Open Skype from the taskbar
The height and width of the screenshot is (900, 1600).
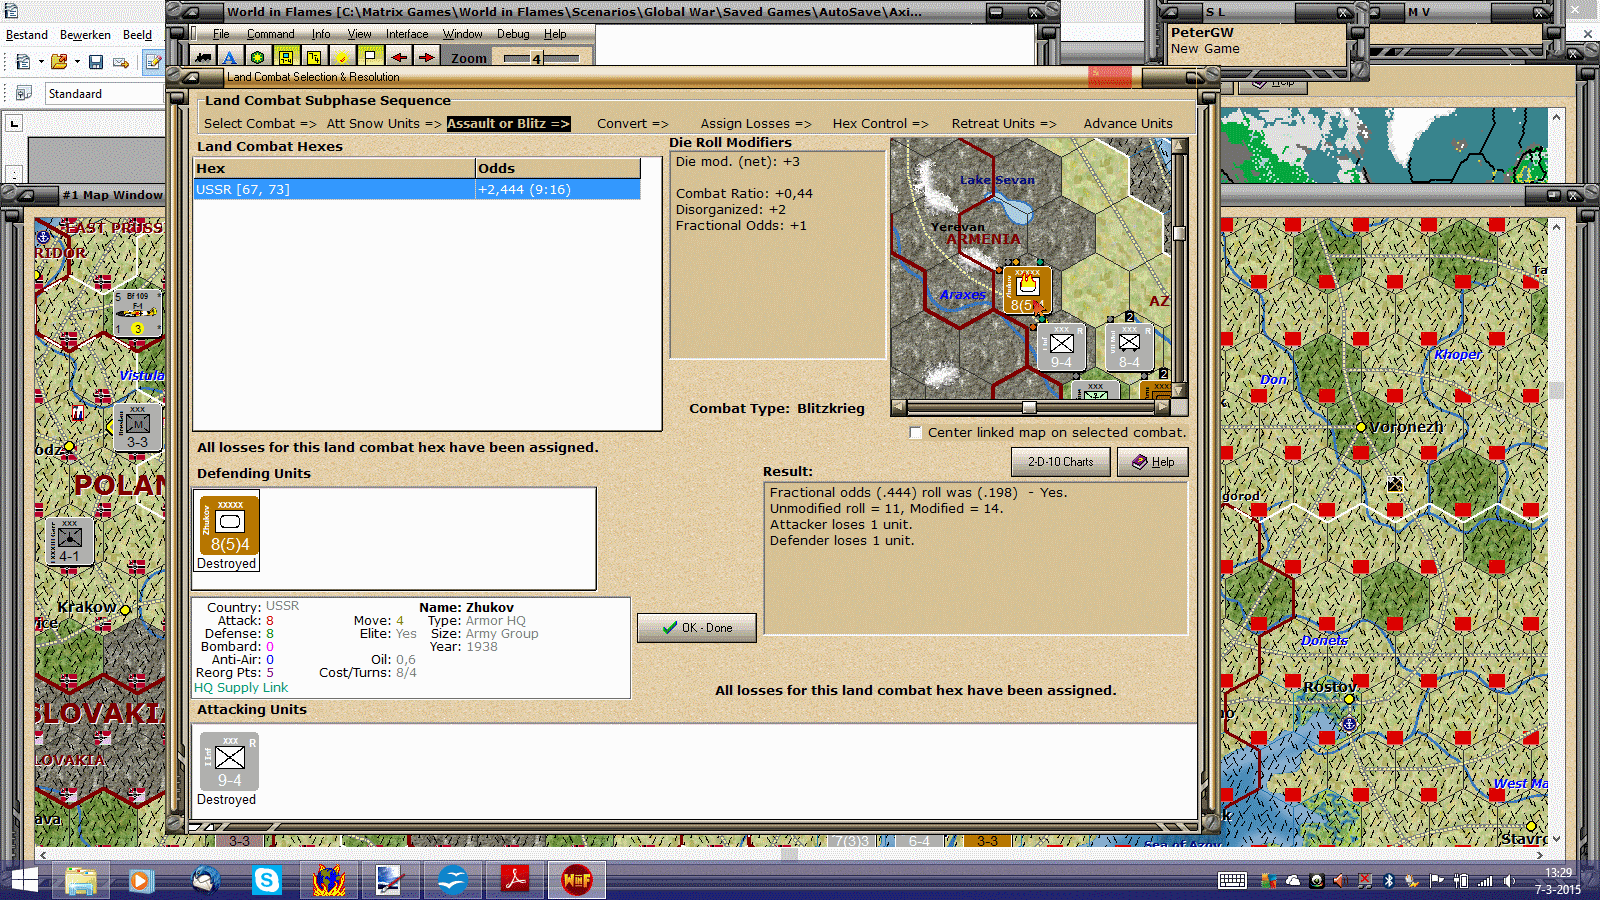267,880
